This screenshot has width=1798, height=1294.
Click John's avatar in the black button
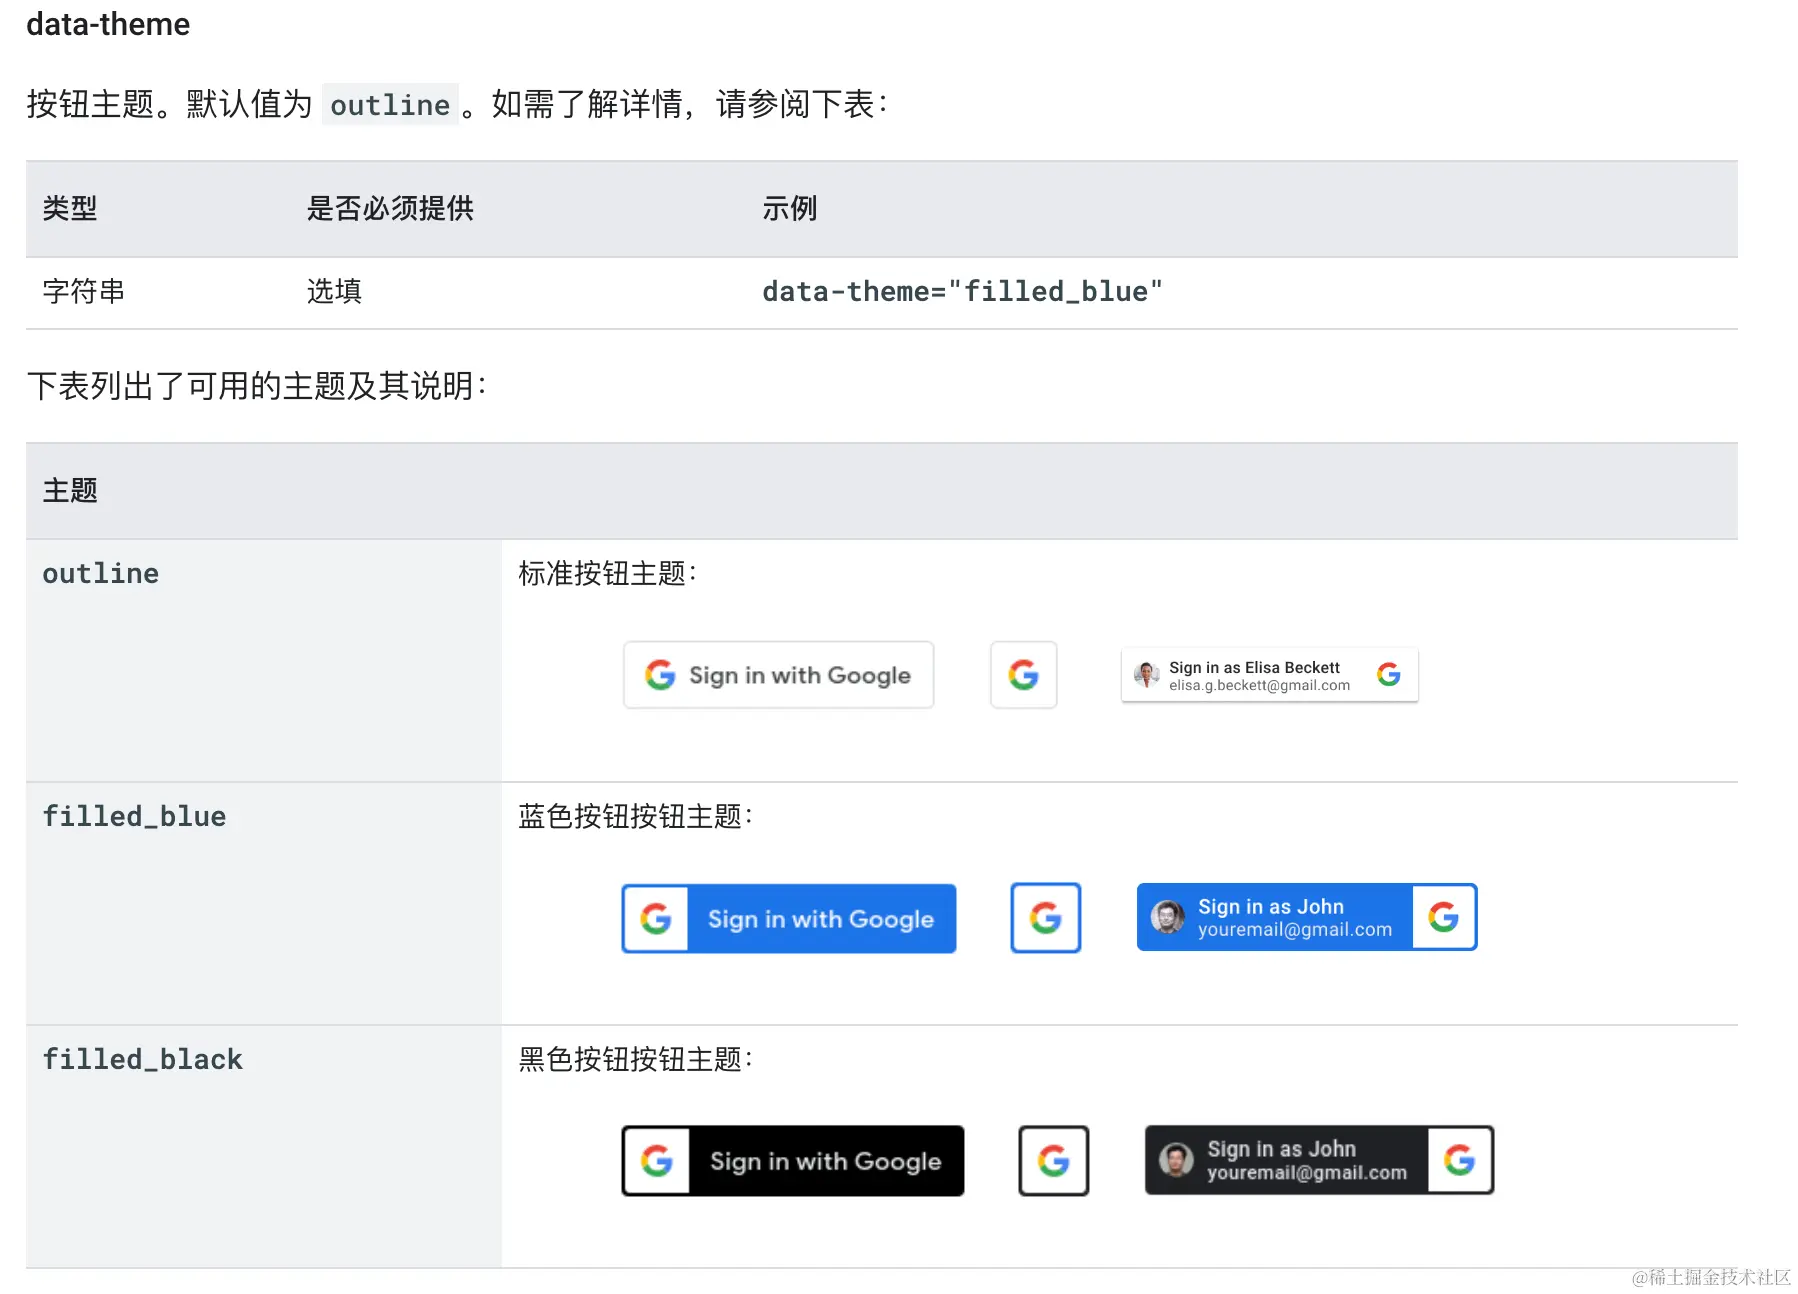pos(1176,1160)
